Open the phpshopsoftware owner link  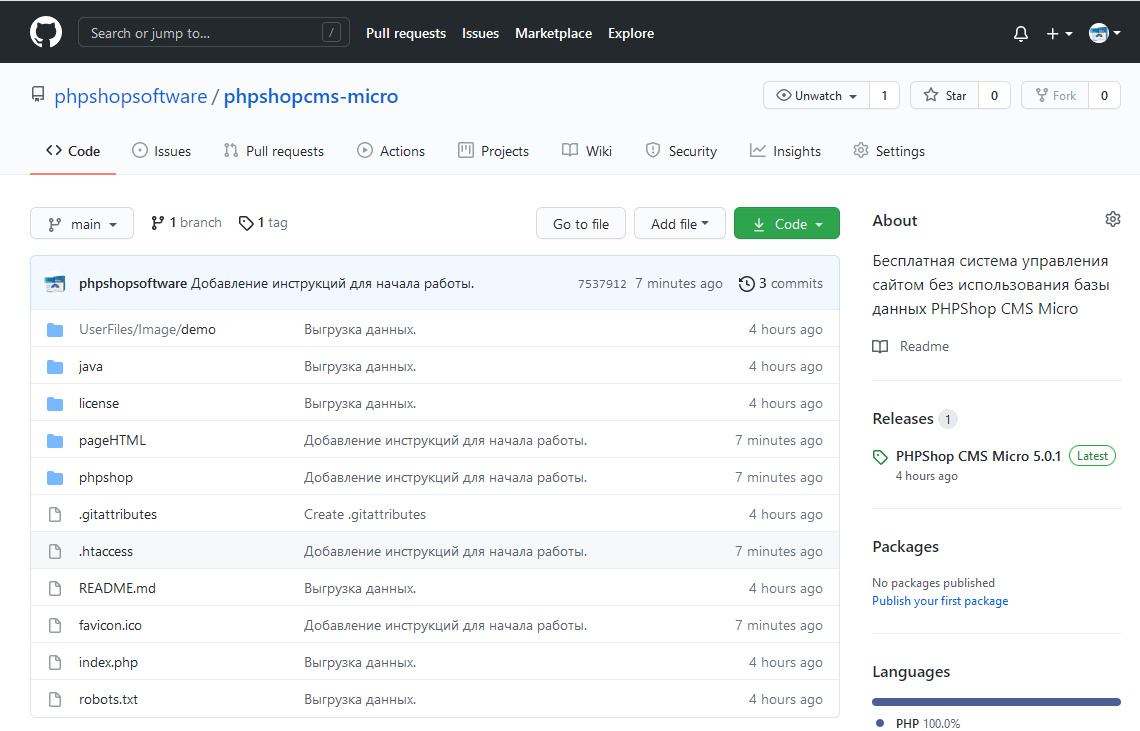click(x=131, y=96)
